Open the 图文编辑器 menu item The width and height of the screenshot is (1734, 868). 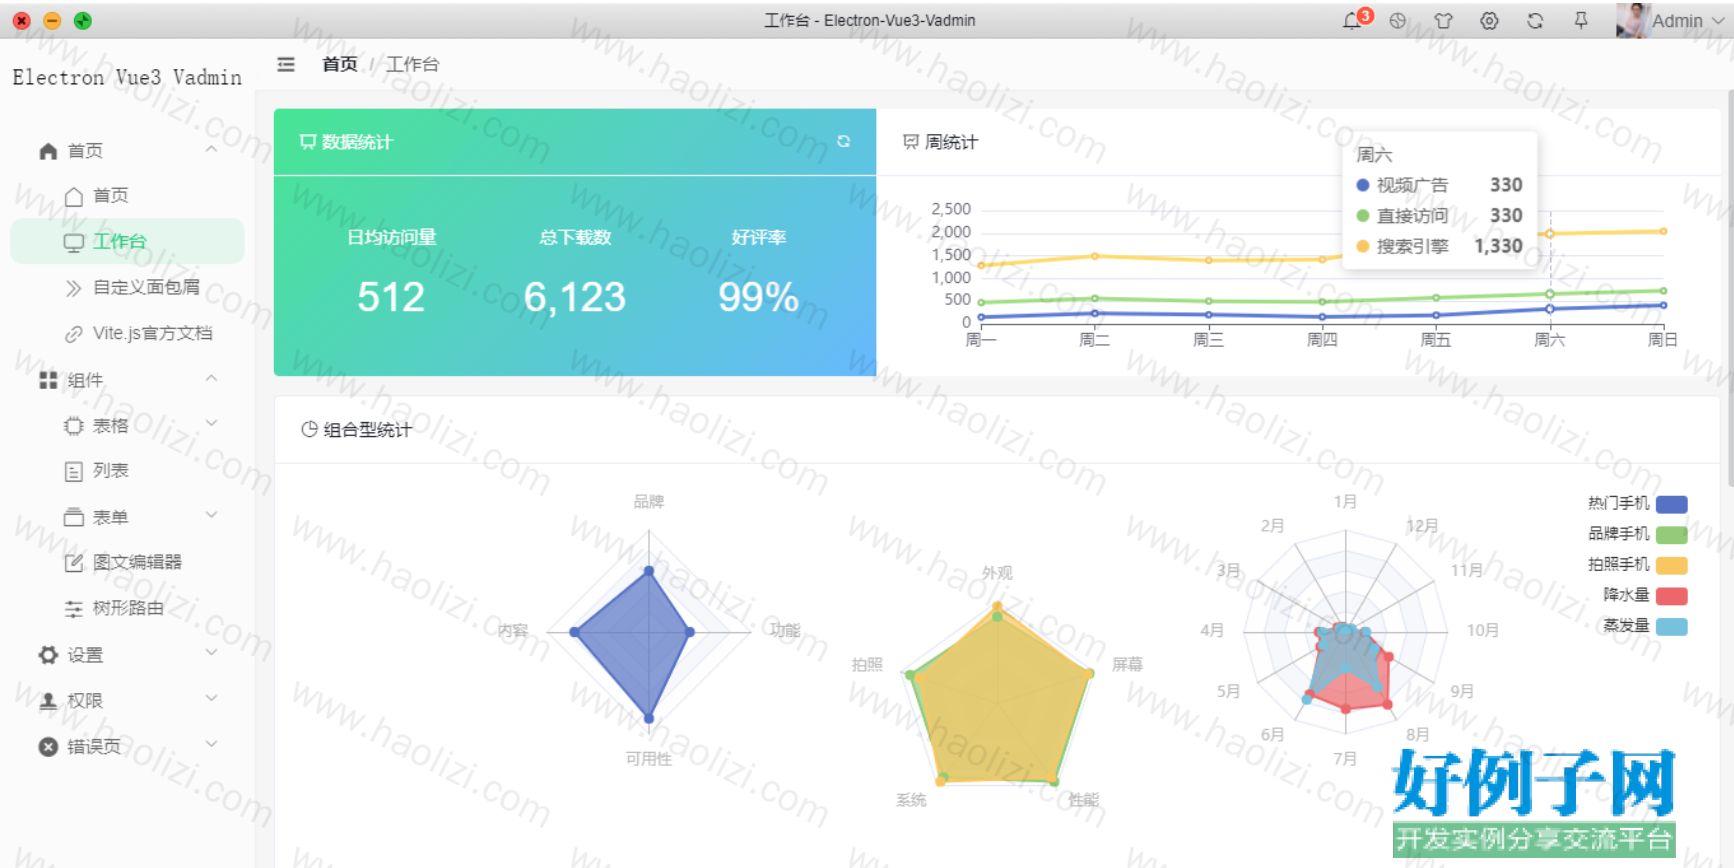pos(127,562)
